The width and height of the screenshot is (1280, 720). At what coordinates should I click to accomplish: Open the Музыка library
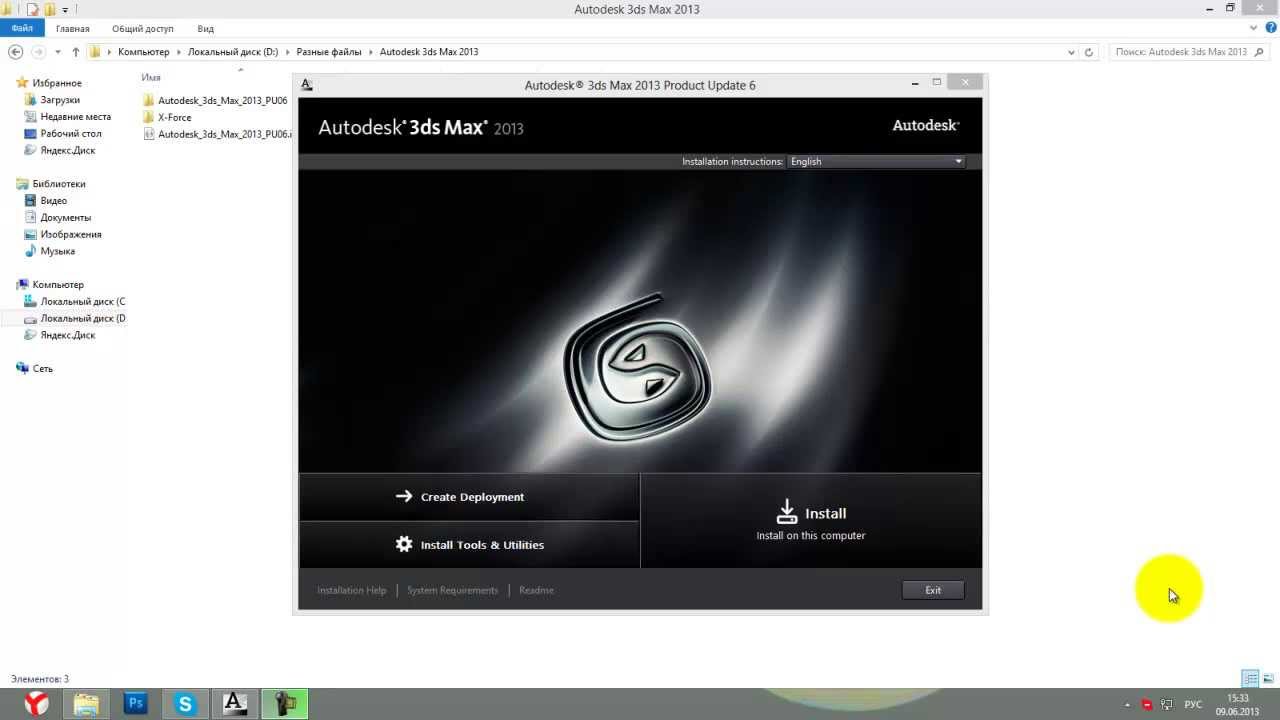point(57,252)
